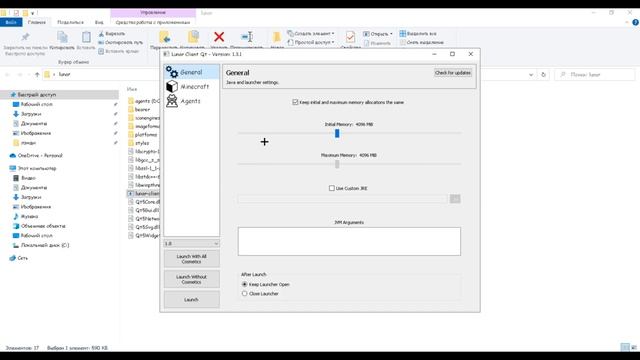
Task: Switch Explorer to details view icon in status bar
Action: tap(625, 347)
